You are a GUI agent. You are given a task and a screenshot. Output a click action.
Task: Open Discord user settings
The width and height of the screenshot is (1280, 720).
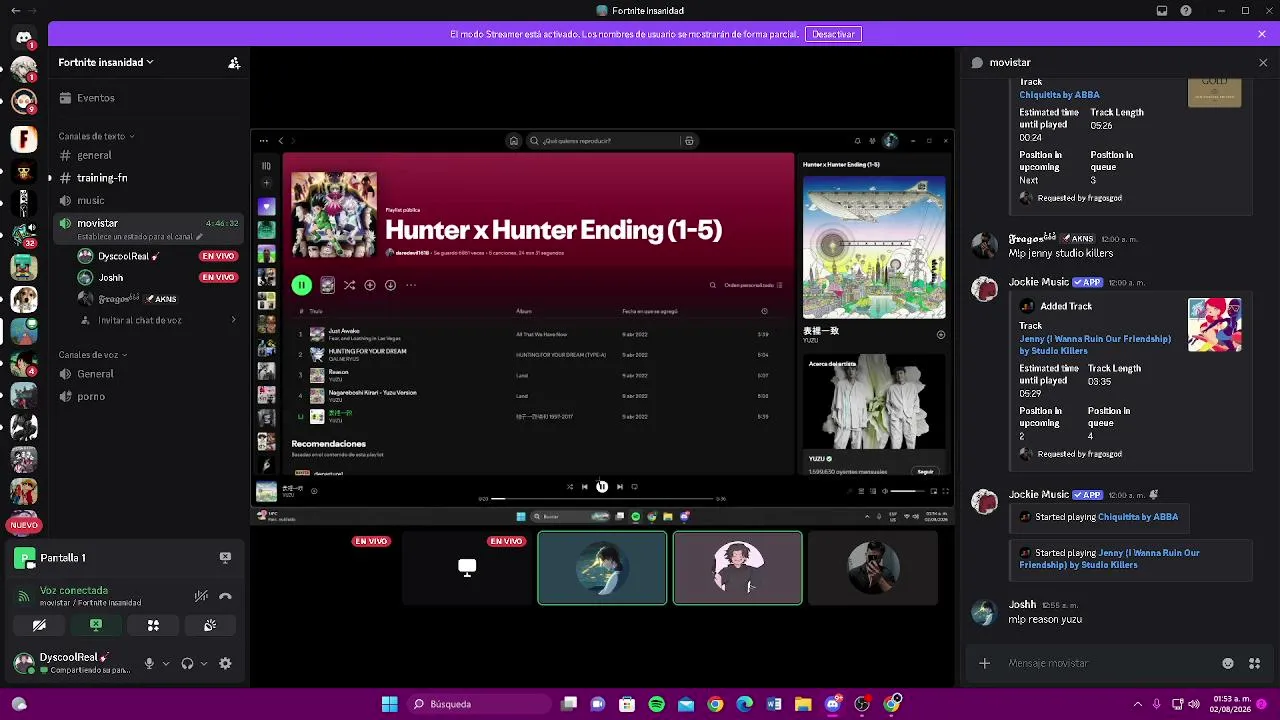pos(225,663)
